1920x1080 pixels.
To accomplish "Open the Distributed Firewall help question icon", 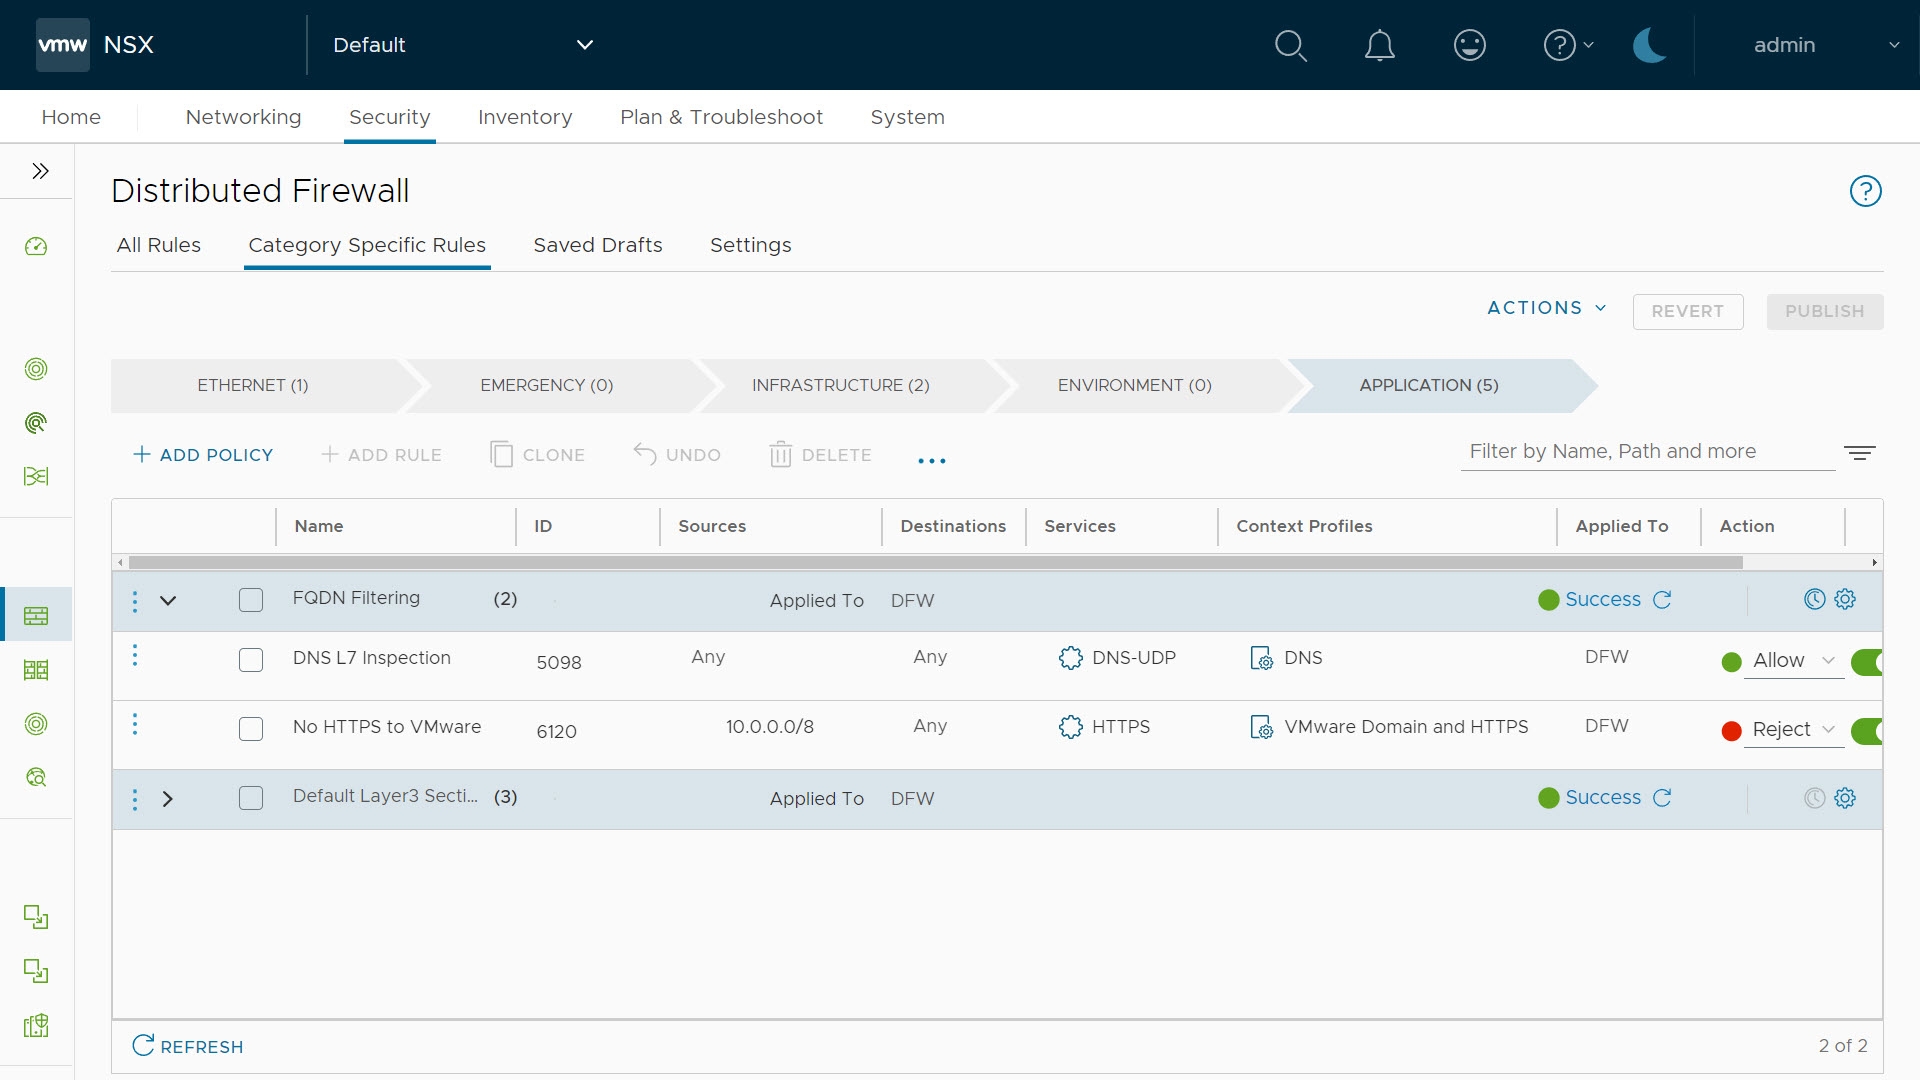I will coord(1865,191).
